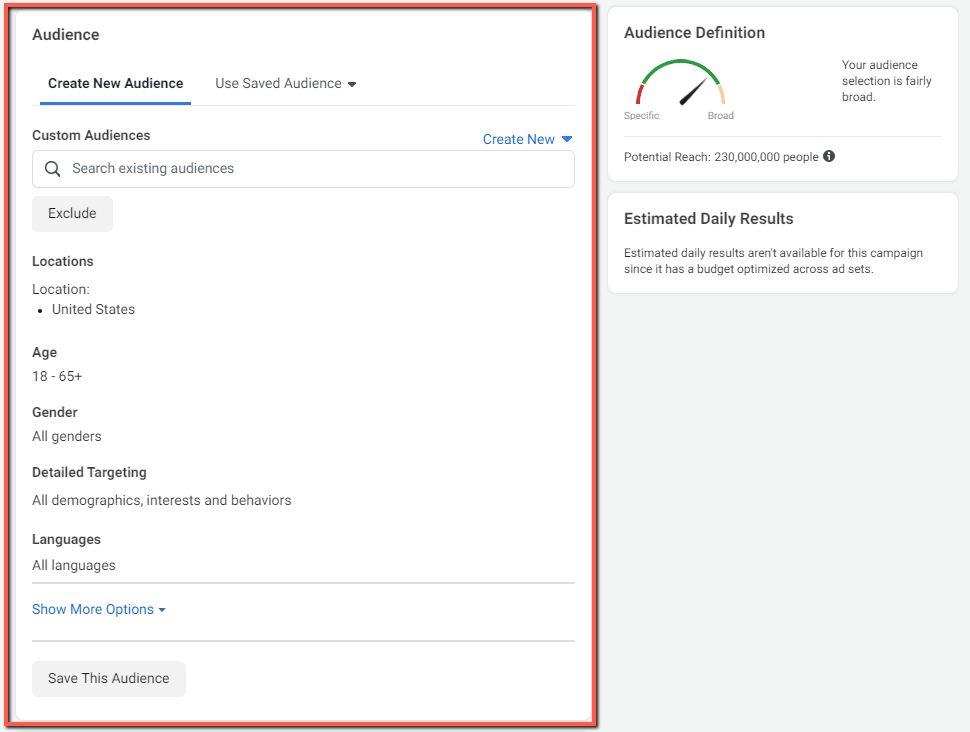Click the Potential Reach info icon

pos(829,157)
